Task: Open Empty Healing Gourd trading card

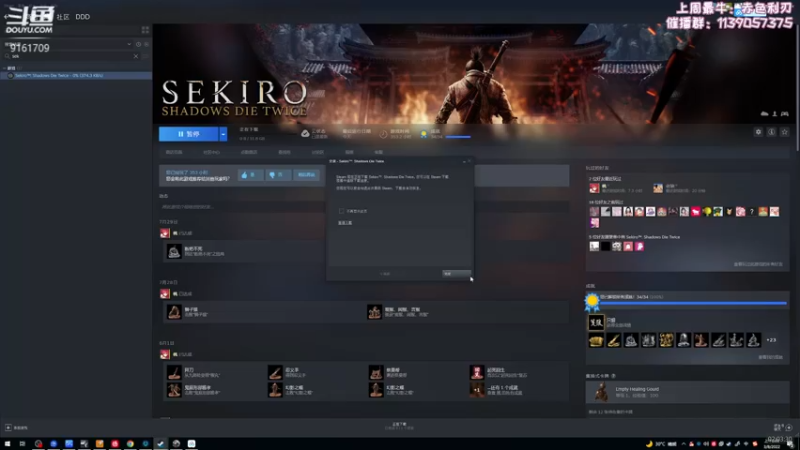Action: point(687,392)
